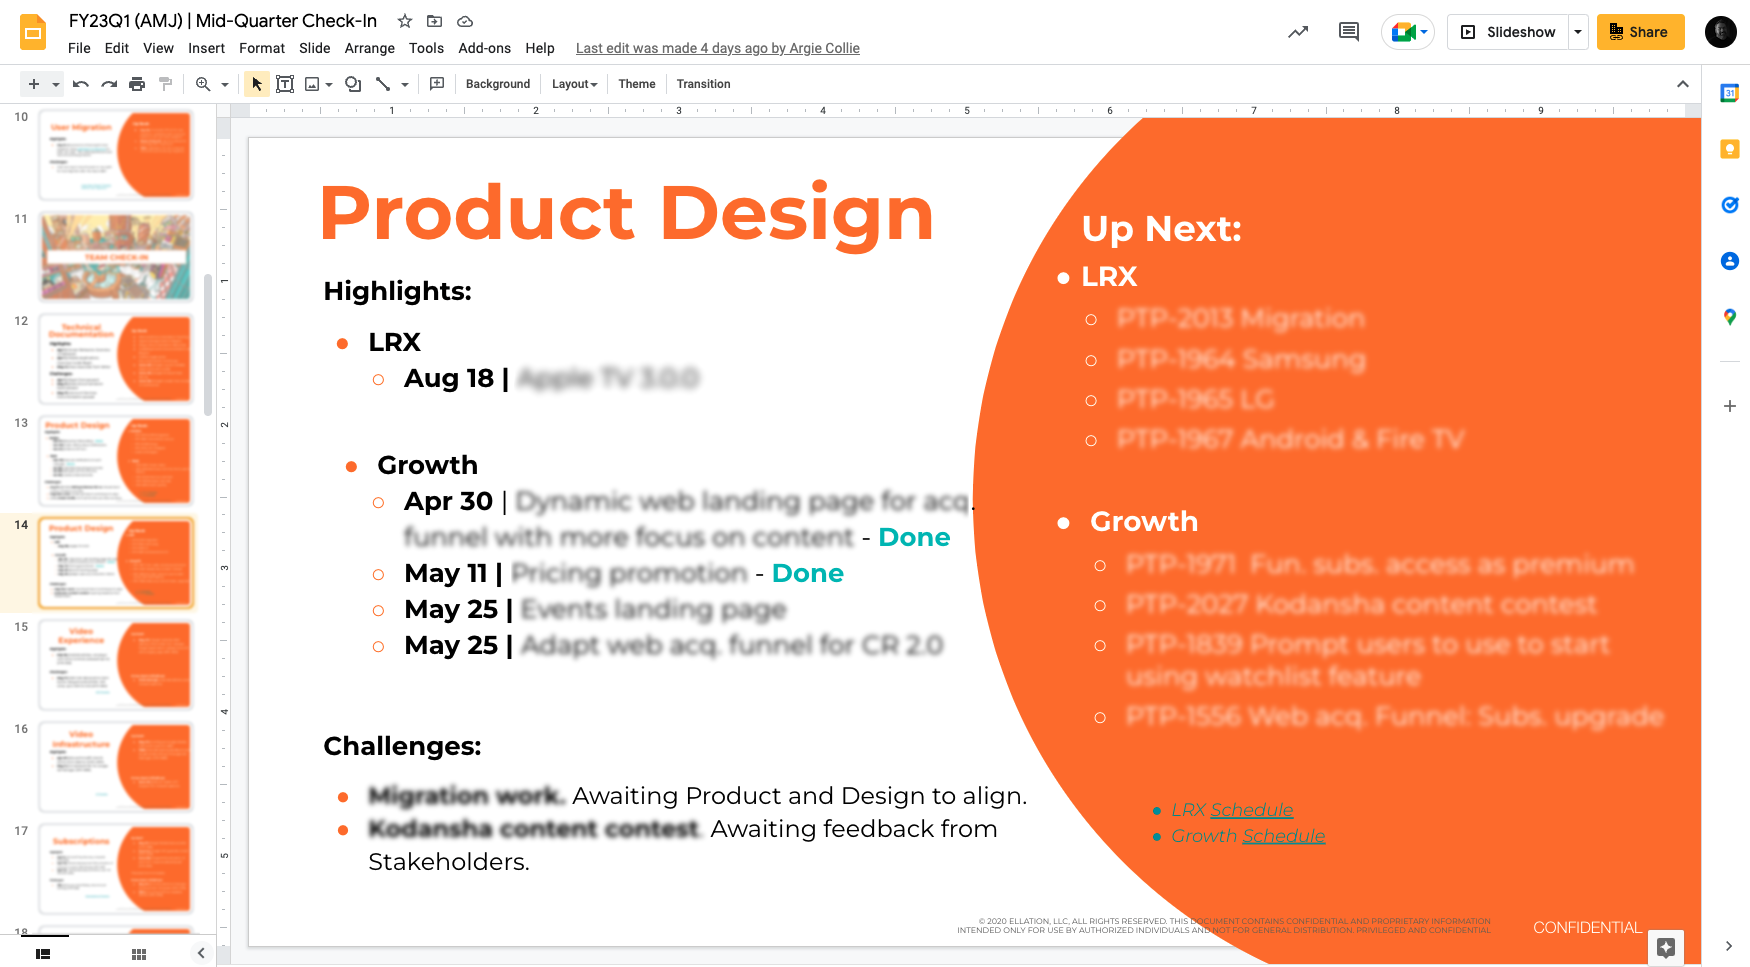Click the filmstrip vertical scrollbar
The width and height of the screenshot is (1750, 967).
(x=208, y=345)
